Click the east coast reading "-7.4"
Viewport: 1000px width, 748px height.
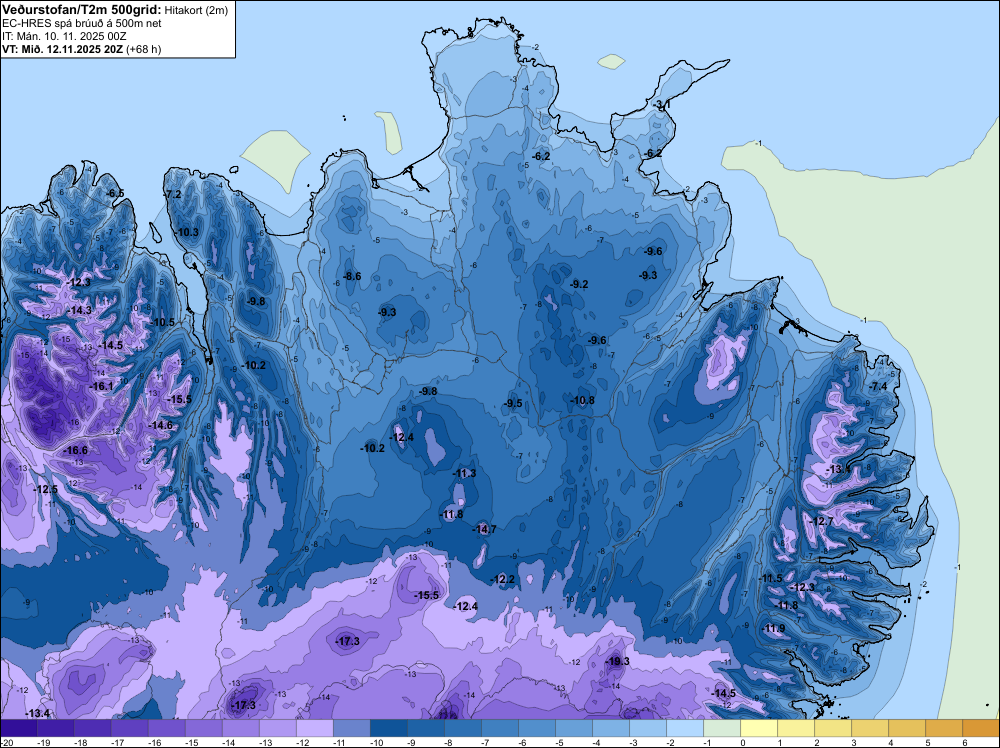tap(878, 386)
